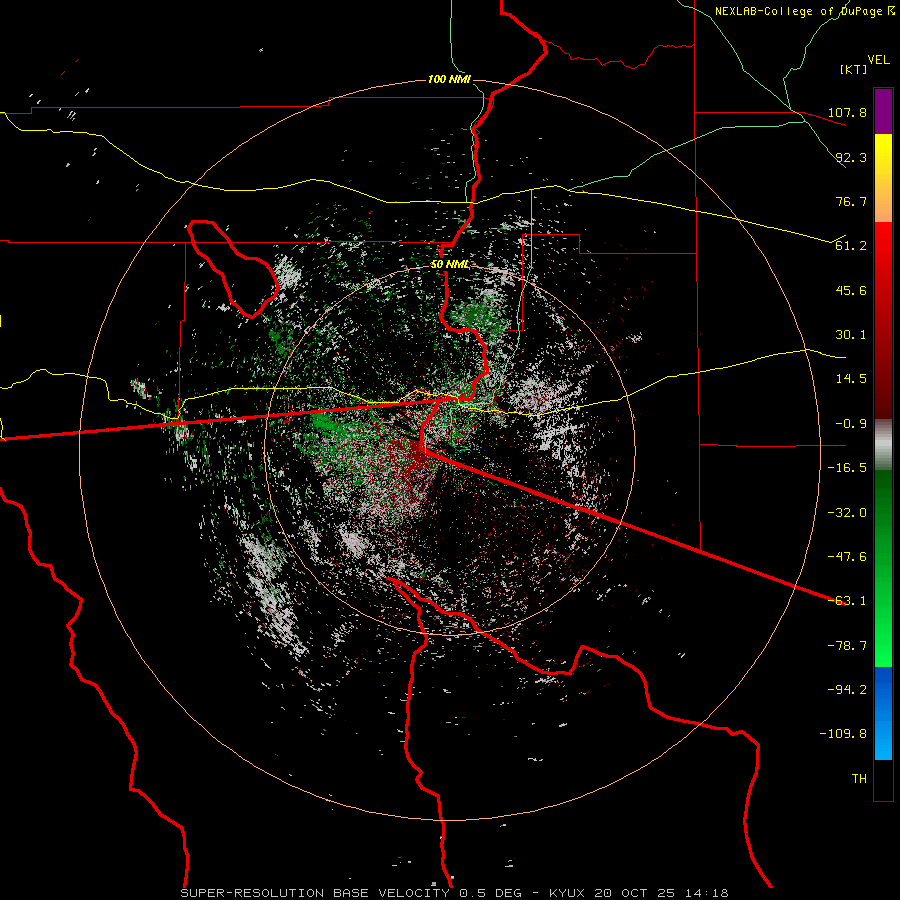Image resolution: width=900 pixels, height=900 pixels.
Task: Click the TH threshold label
Action: 859,779
